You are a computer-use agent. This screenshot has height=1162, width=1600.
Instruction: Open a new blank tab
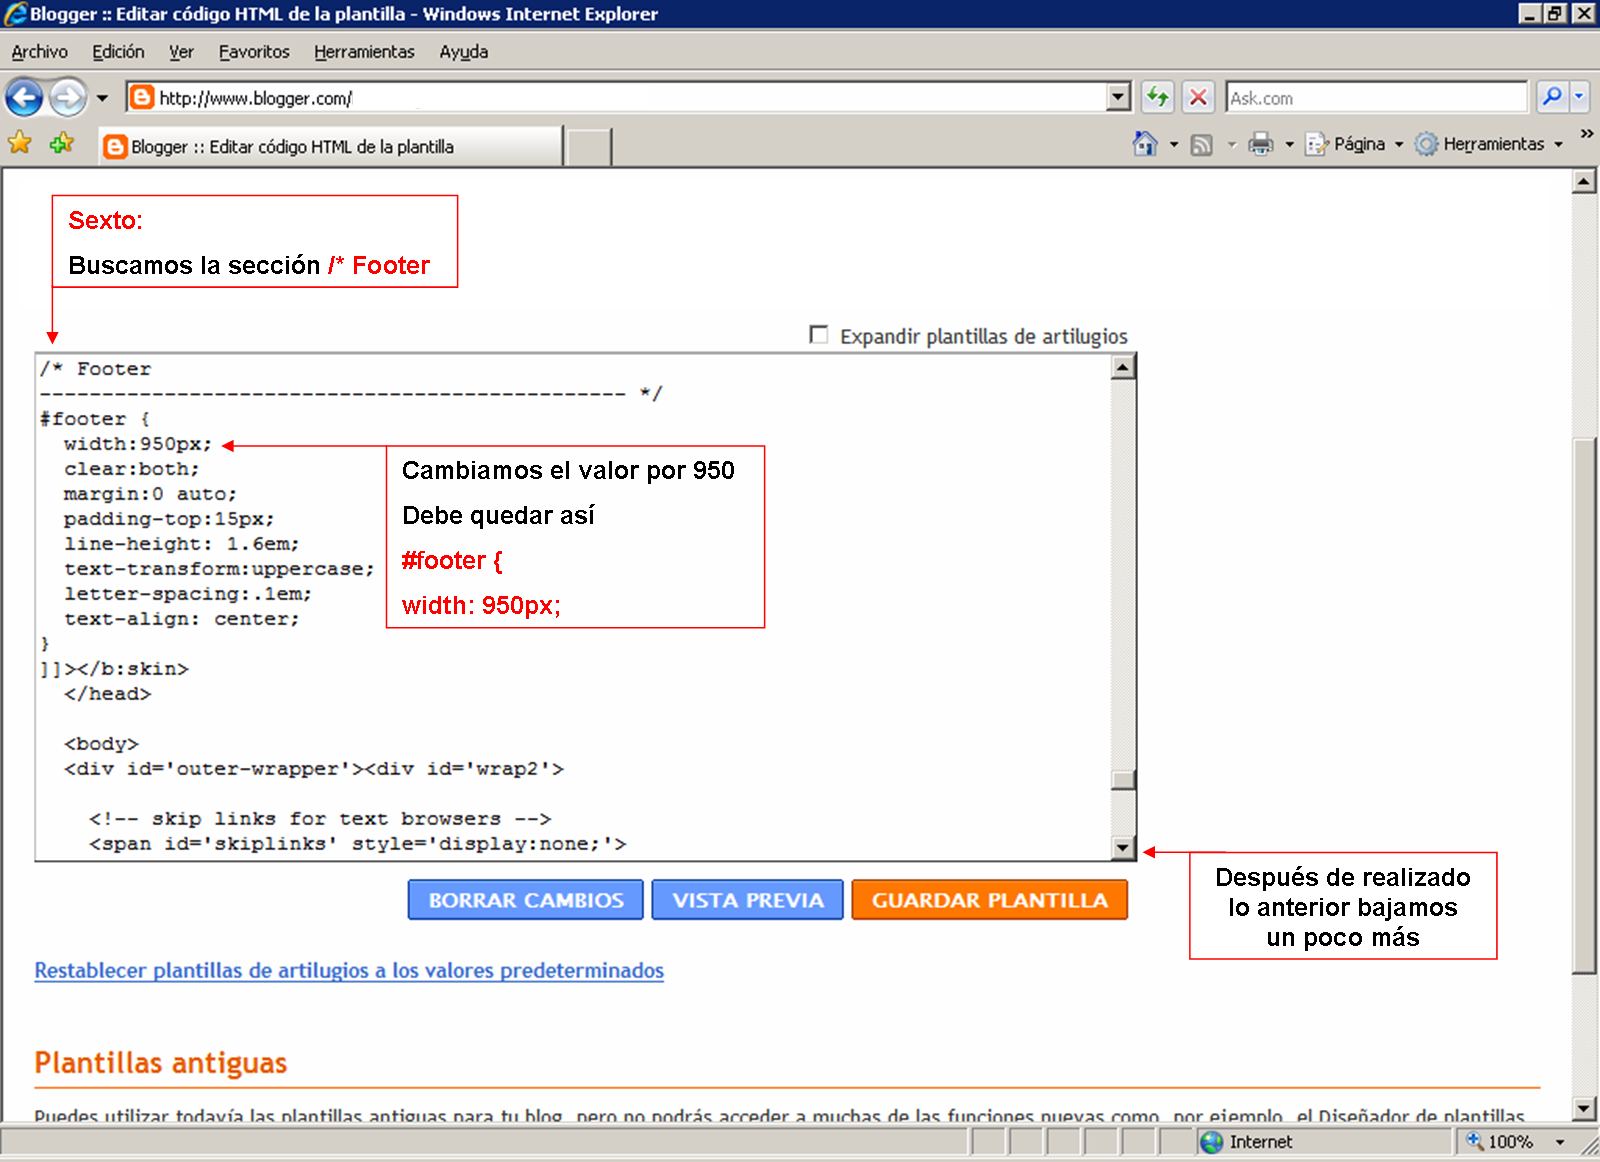click(589, 147)
